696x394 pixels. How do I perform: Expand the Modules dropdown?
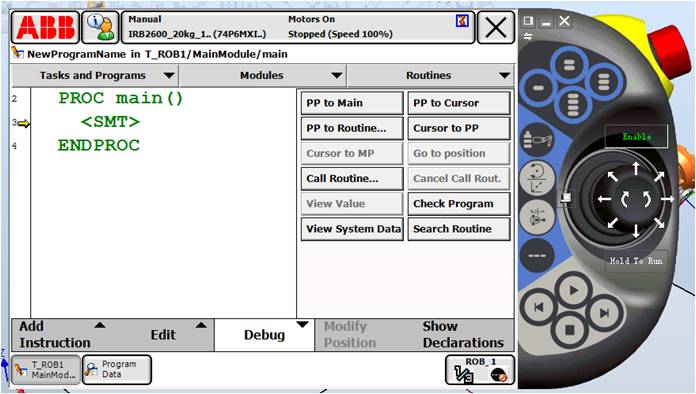[x=263, y=75]
